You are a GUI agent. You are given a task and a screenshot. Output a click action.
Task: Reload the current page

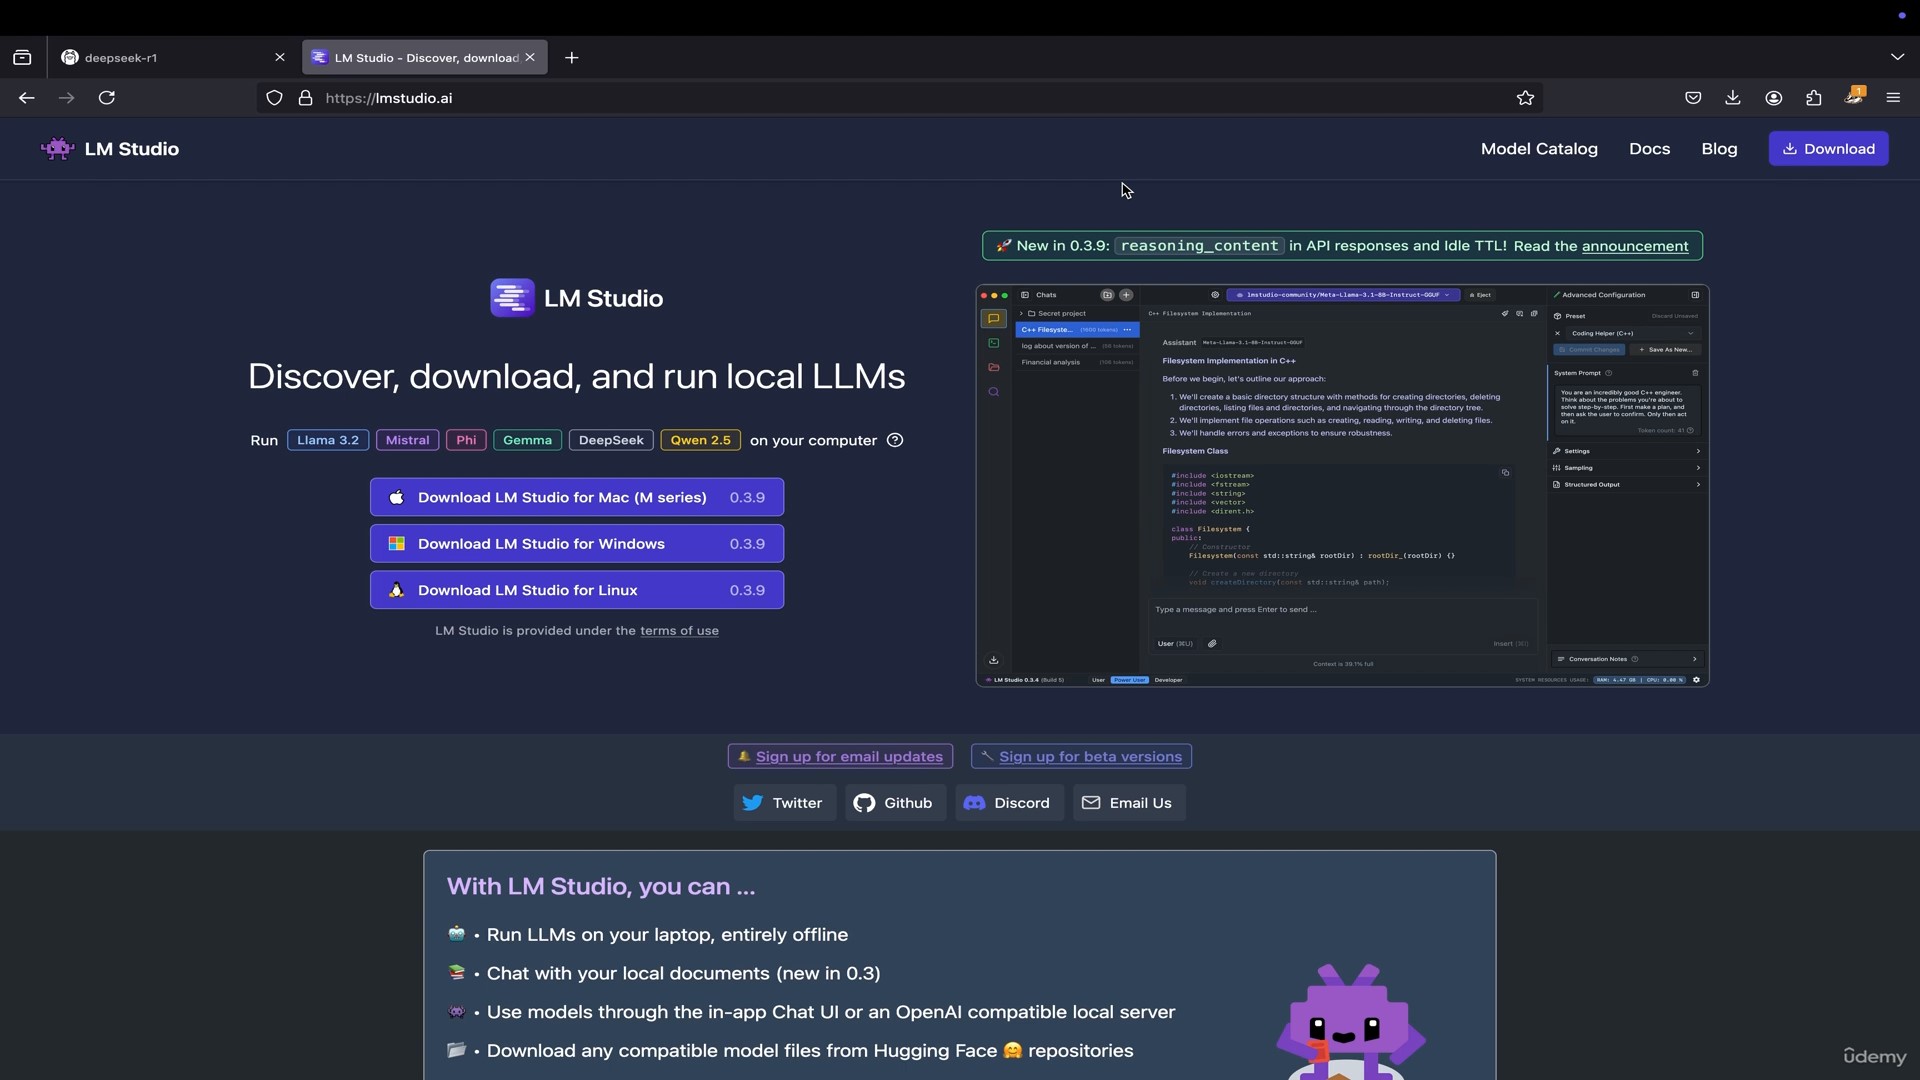coord(106,98)
